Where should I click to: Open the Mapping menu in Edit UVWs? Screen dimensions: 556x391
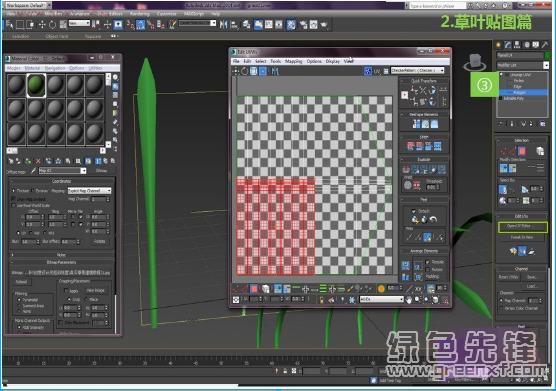[294, 61]
